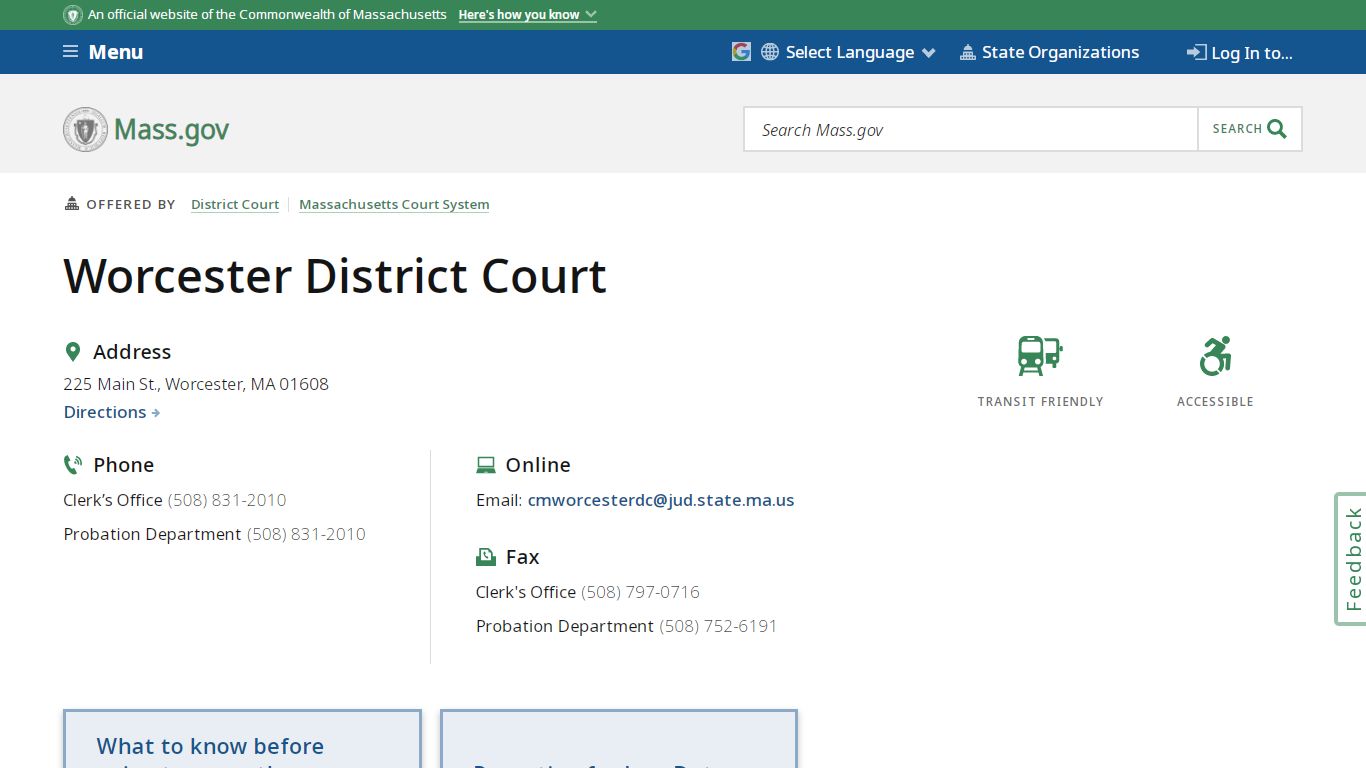Open the Directions link under the address
This screenshot has height=768, width=1366.
pos(105,412)
